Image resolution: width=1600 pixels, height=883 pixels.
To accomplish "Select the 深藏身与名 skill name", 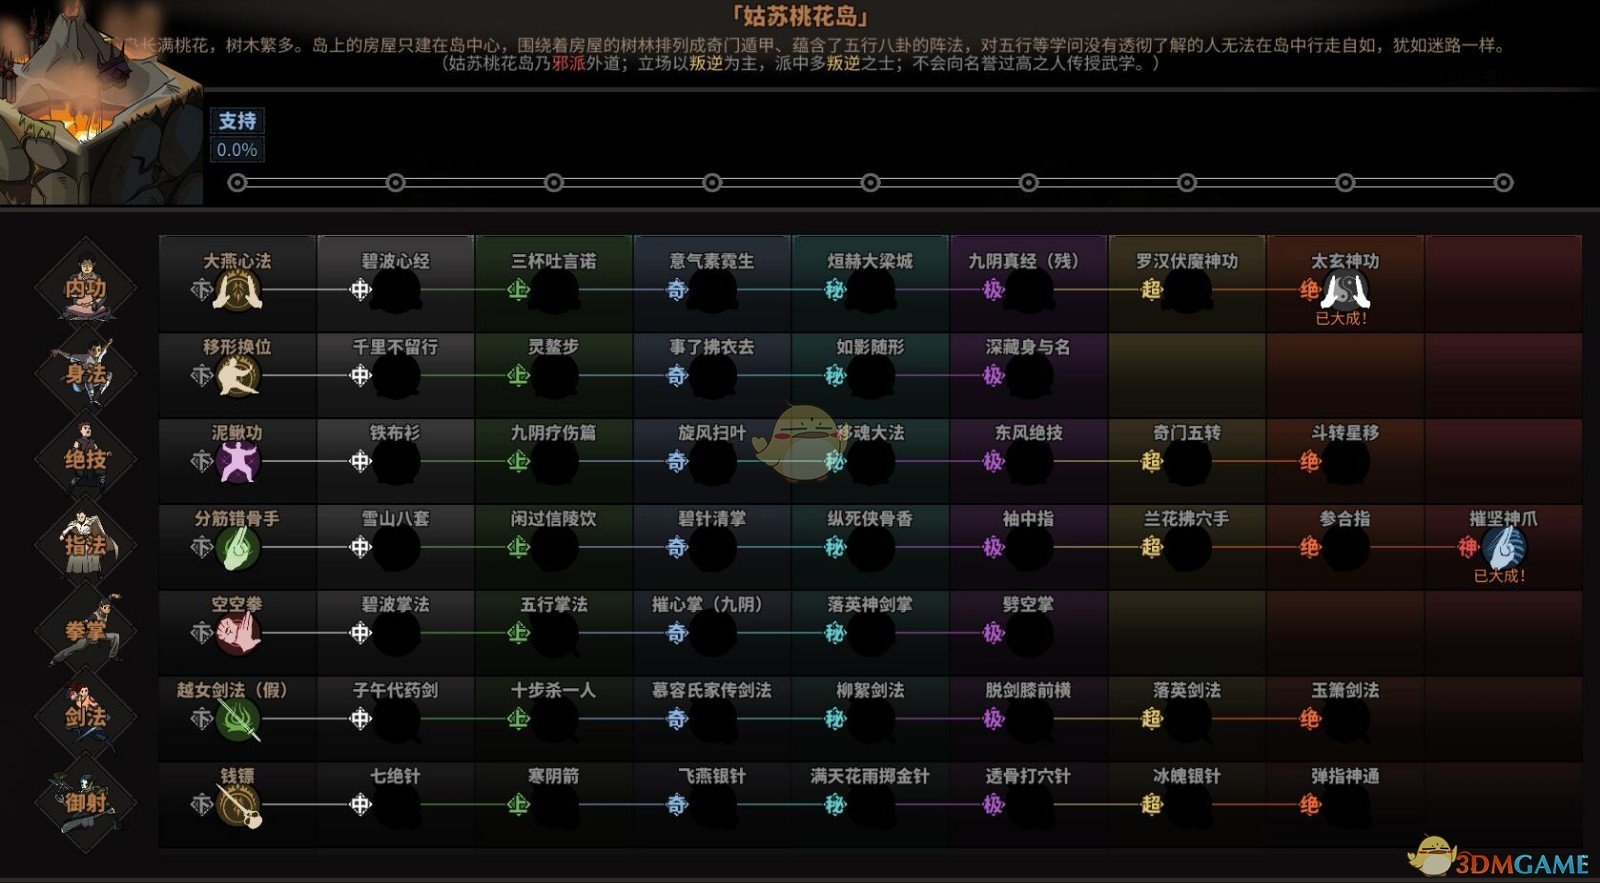I will pos(1028,347).
